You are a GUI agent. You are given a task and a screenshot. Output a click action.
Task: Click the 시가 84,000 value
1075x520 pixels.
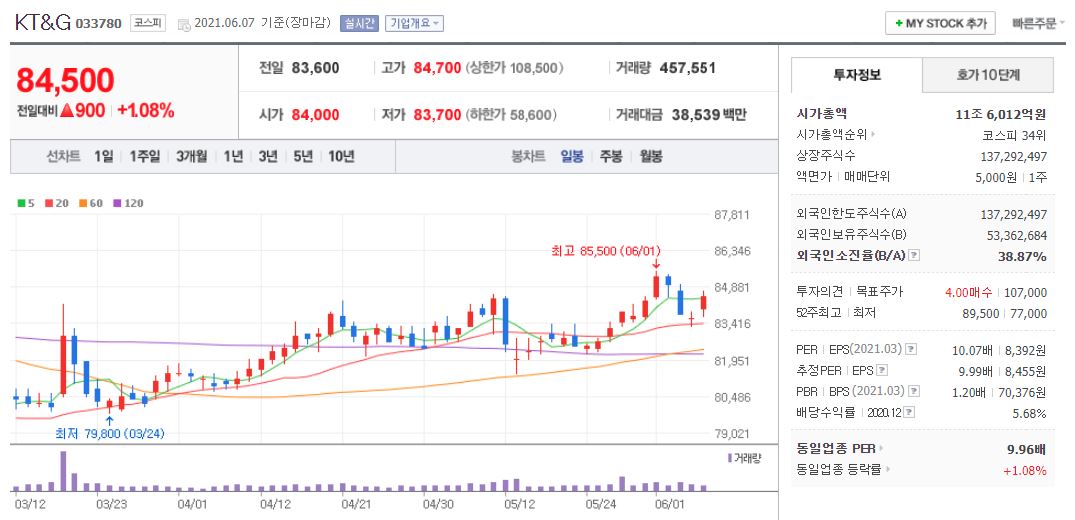pyautogui.click(x=315, y=115)
